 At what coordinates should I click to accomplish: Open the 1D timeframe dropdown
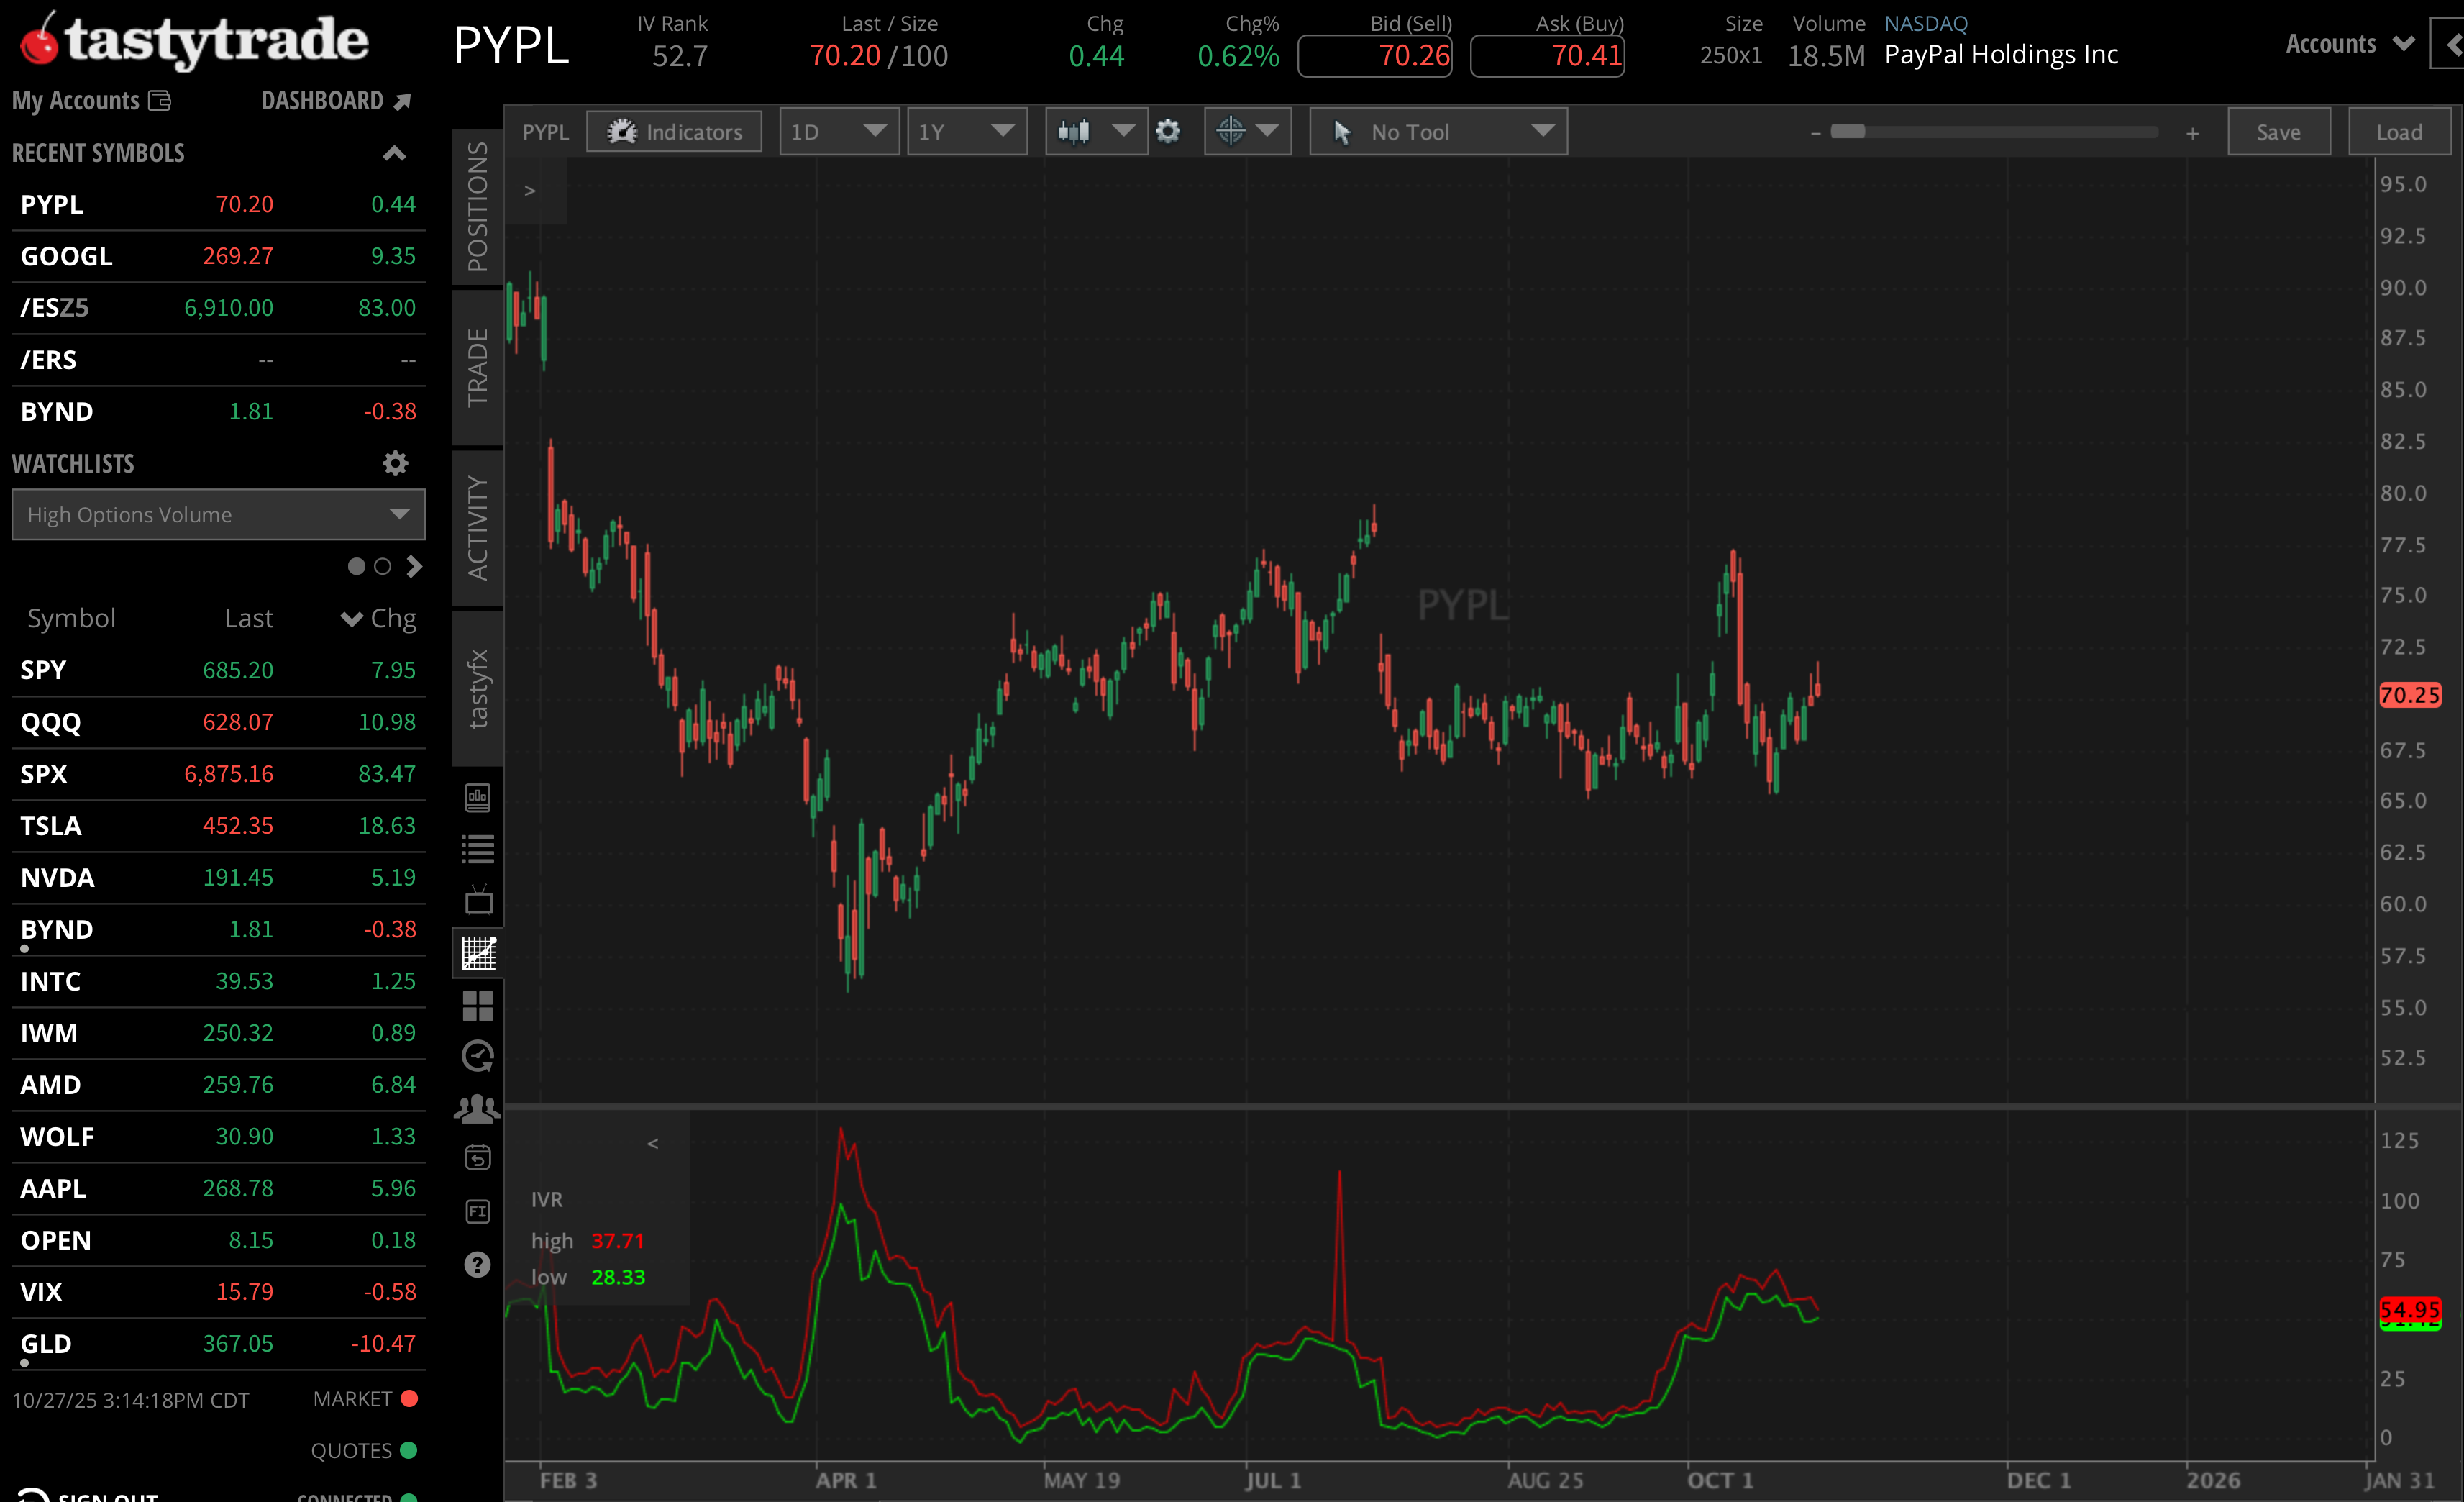pyautogui.click(x=839, y=131)
